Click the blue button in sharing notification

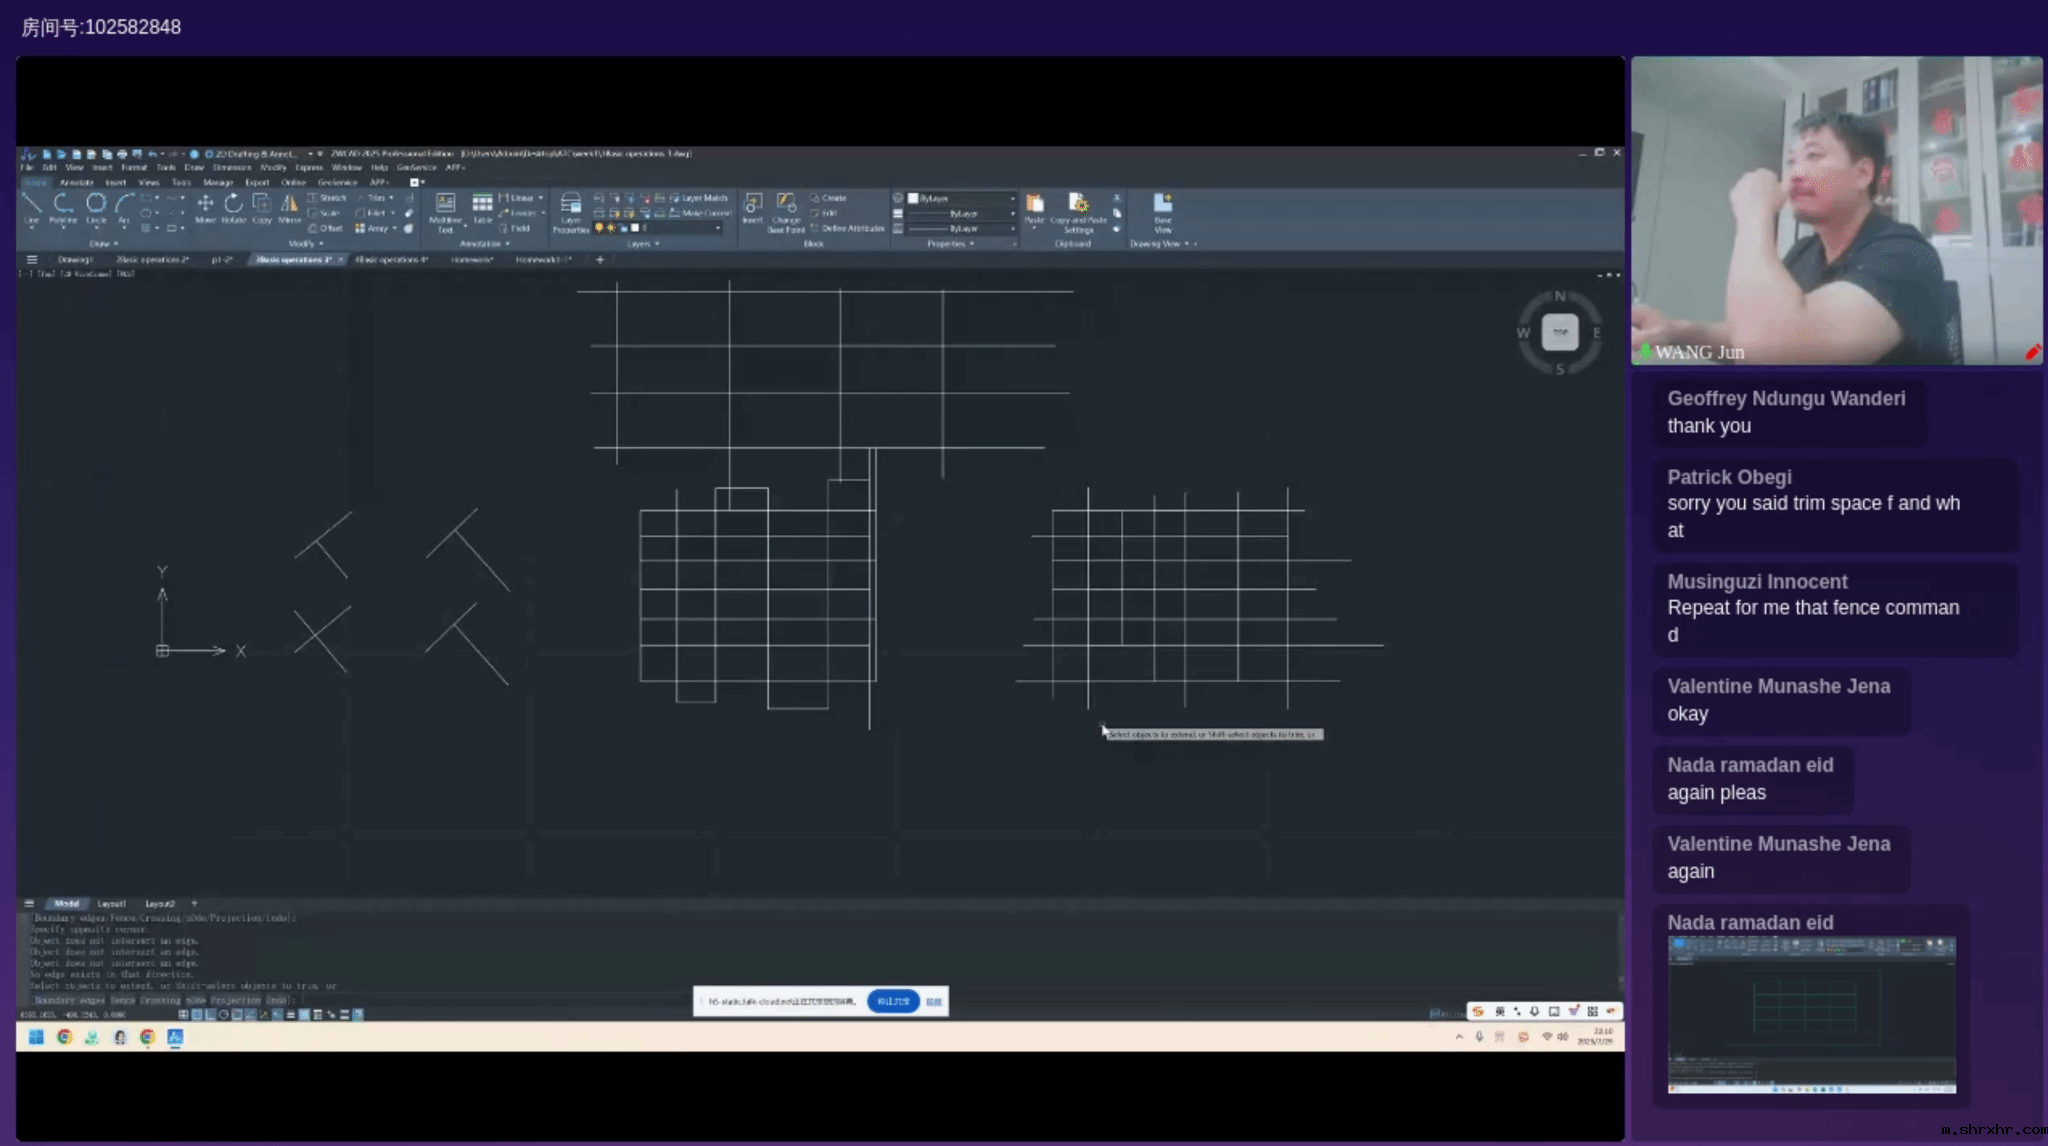[x=893, y=1001]
